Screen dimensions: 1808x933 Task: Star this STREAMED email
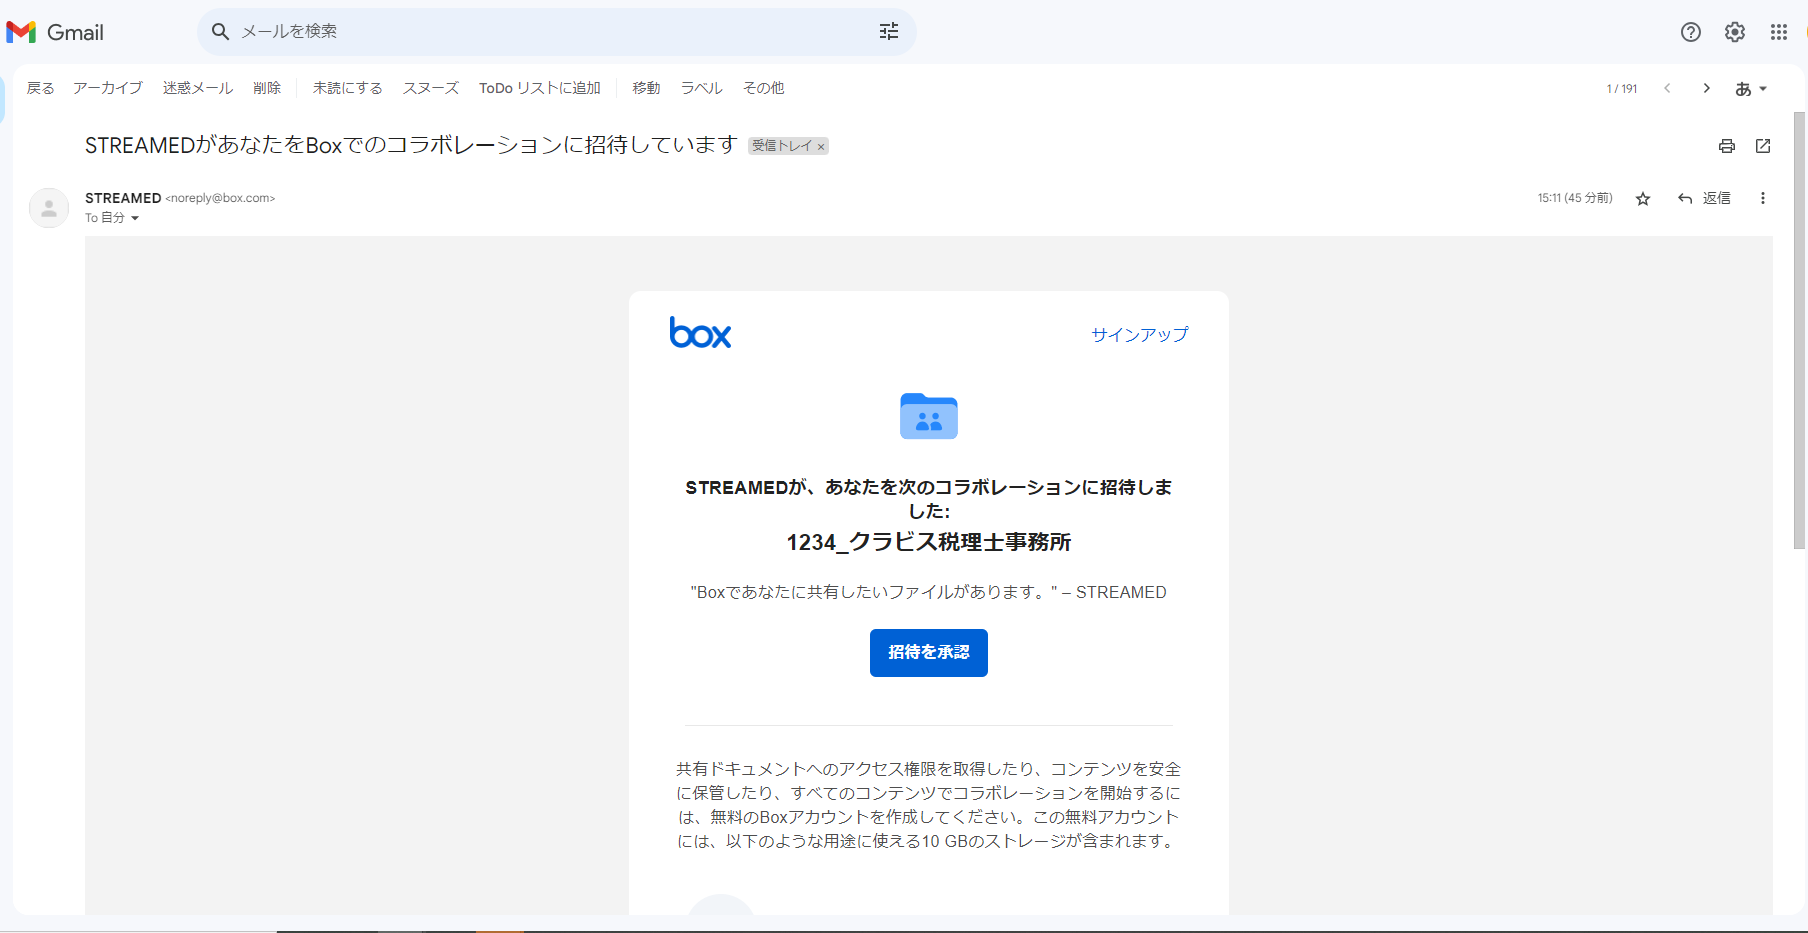point(1643,199)
